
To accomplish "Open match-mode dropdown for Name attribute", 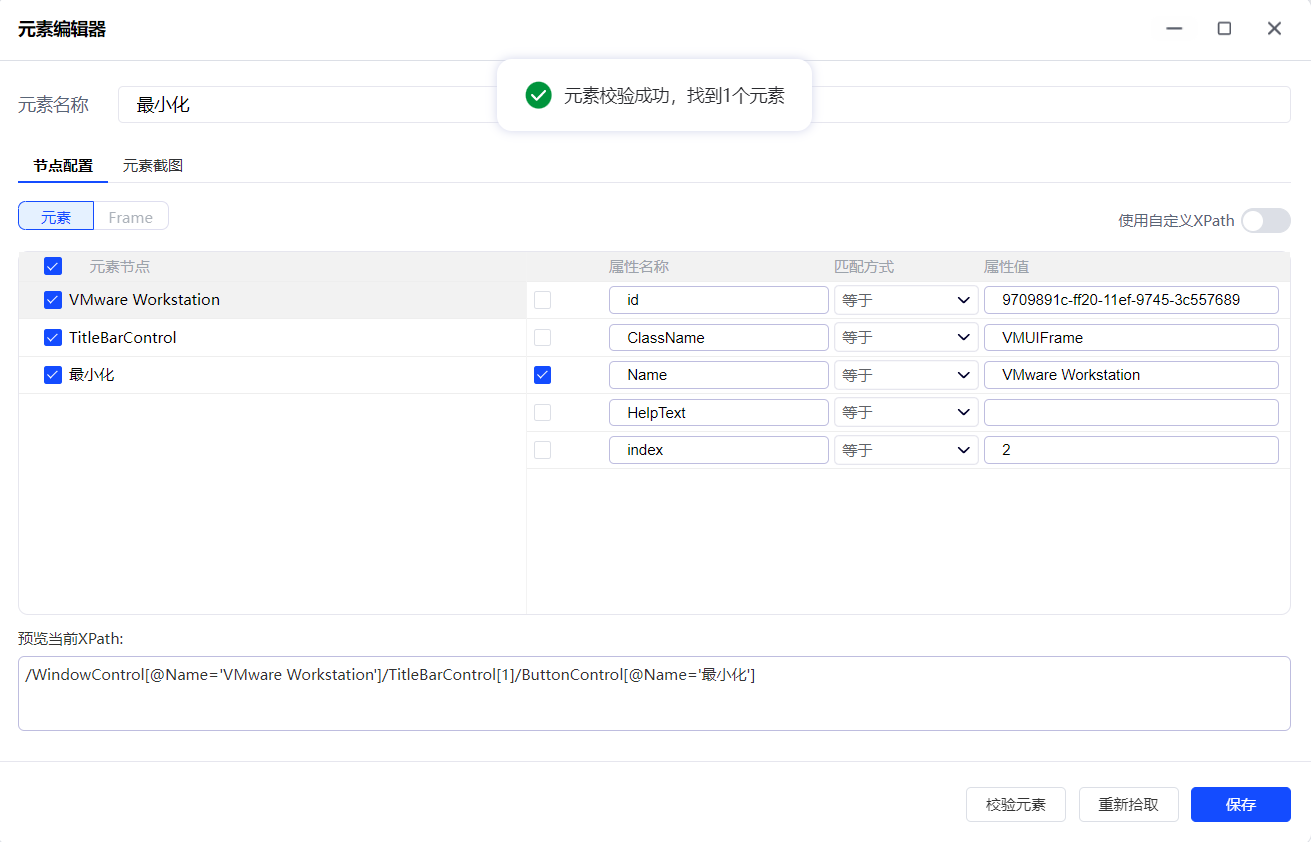I will (x=905, y=375).
